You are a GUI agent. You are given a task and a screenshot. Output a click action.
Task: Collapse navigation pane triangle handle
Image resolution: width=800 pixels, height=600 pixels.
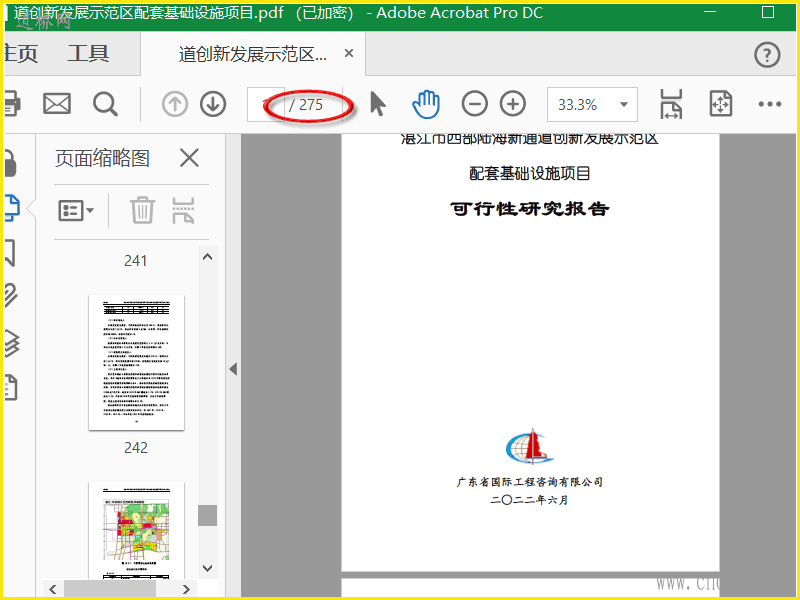click(233, 369)
